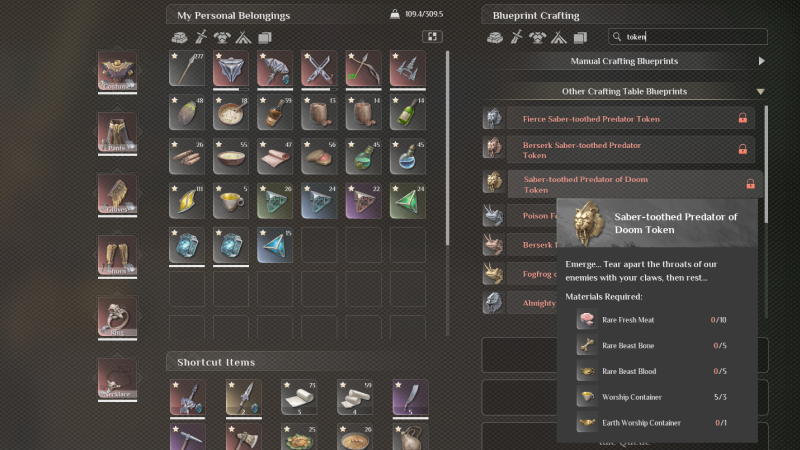The image size is (800, 450).
Task: Filter blueprints by armor category icon
Action: [x=537, y=37]
